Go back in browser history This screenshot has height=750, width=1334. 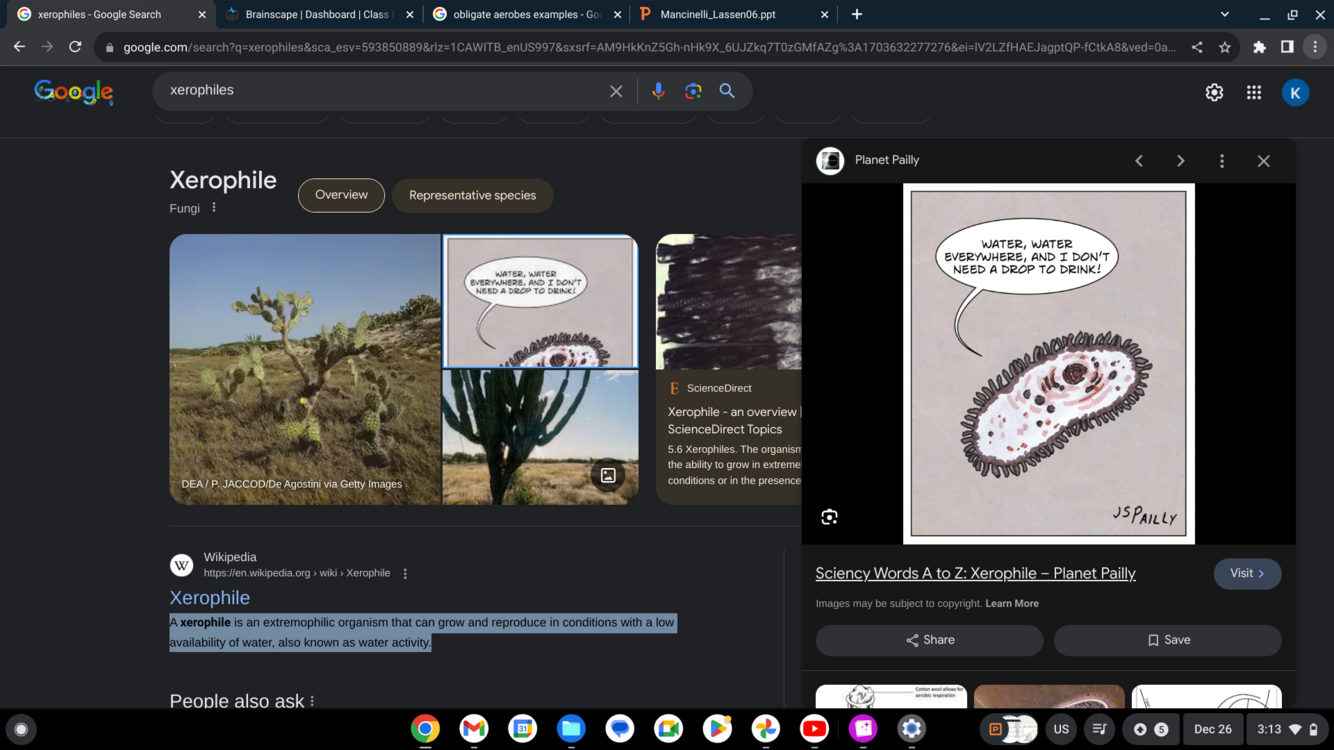(x=19, y=46)
